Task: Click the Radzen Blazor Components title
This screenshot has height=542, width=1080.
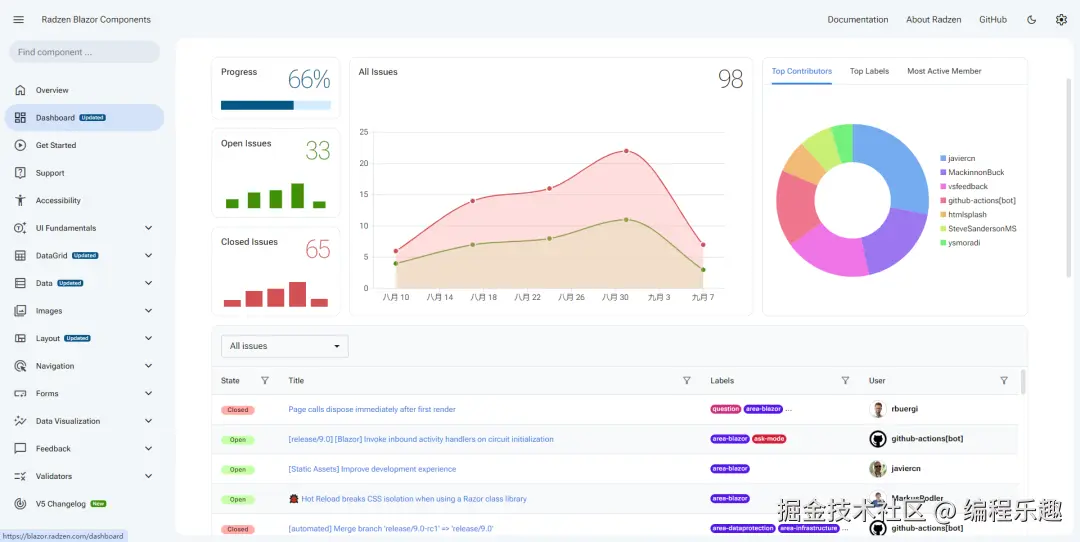Action: (96, 20)
